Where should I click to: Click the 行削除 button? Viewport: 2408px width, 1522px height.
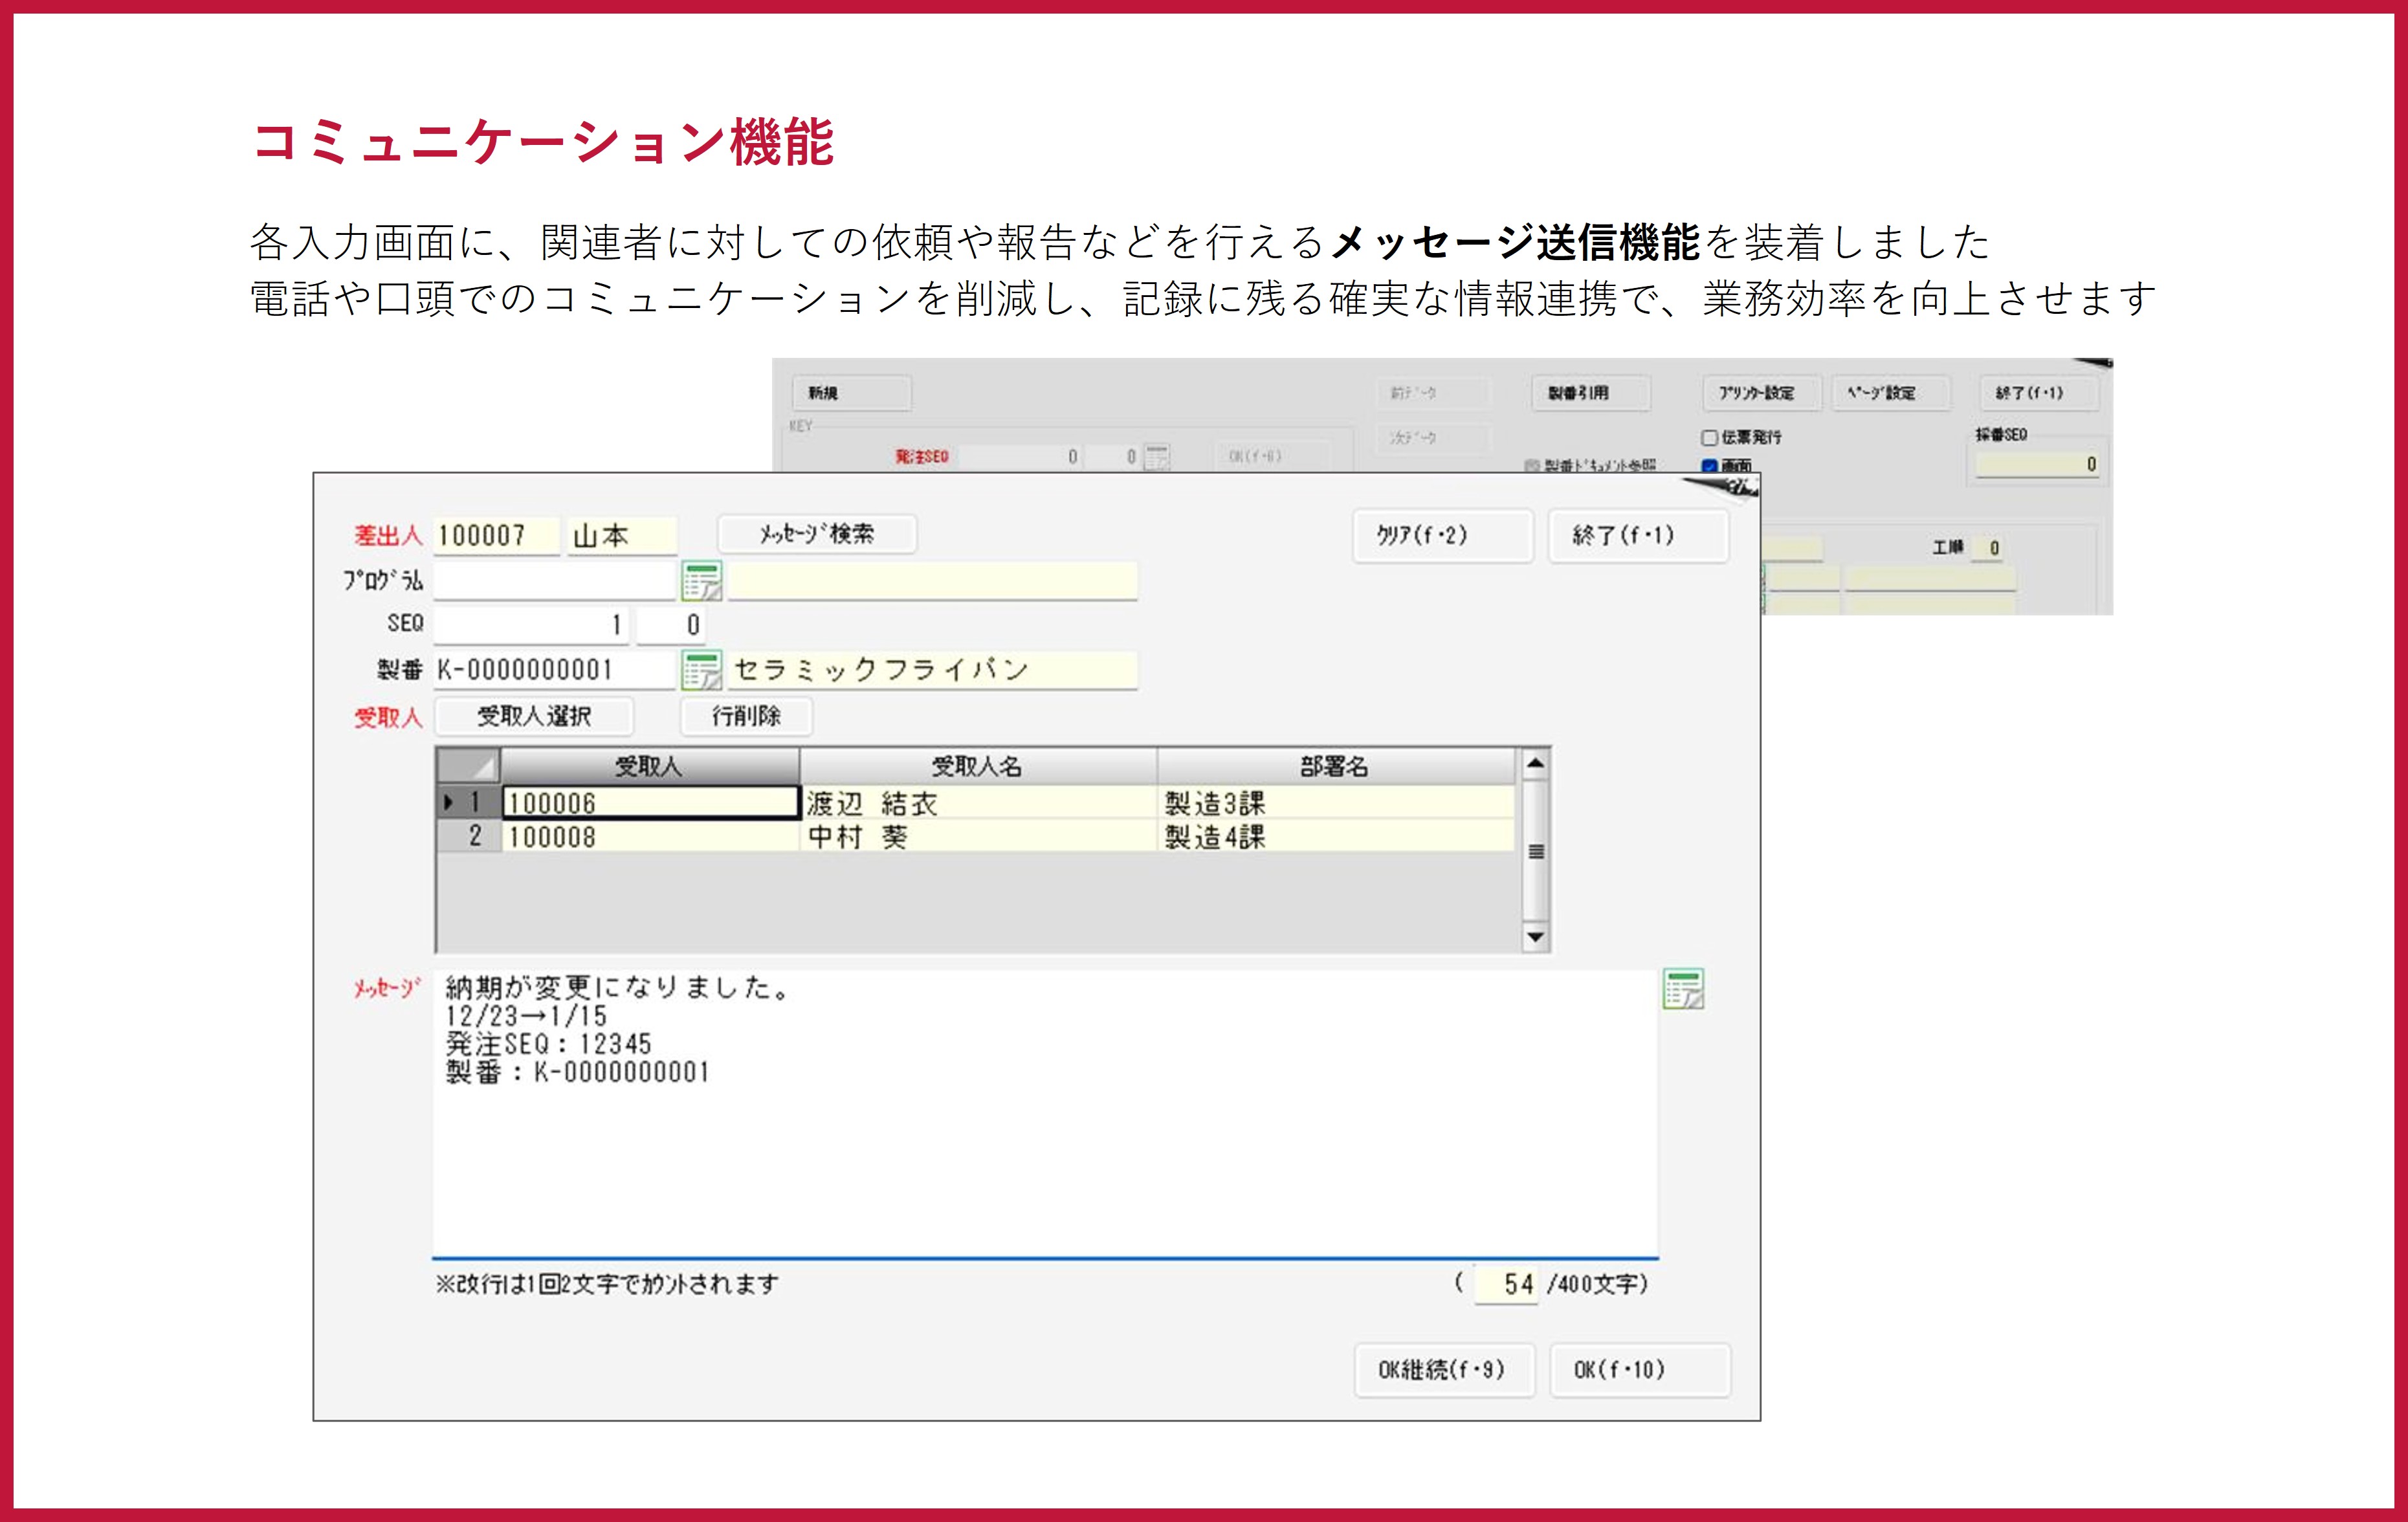(746, 716)
